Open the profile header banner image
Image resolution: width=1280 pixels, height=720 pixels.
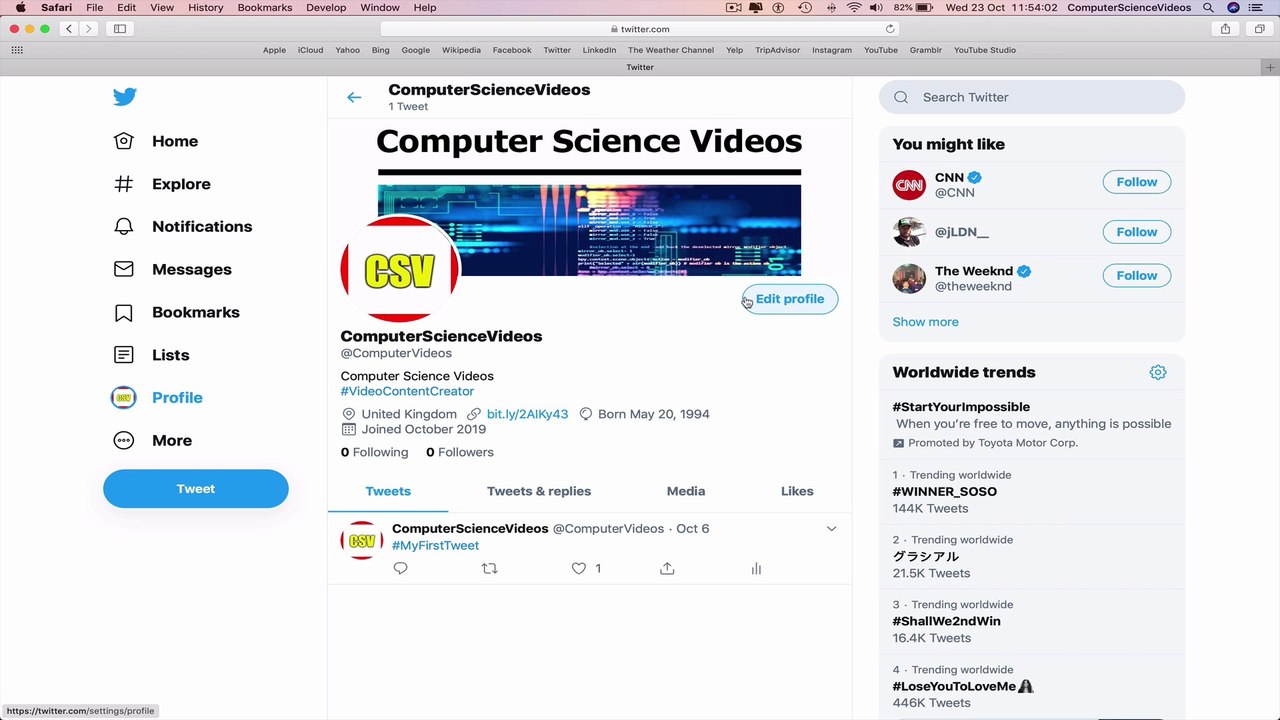(x=589, y=199)
